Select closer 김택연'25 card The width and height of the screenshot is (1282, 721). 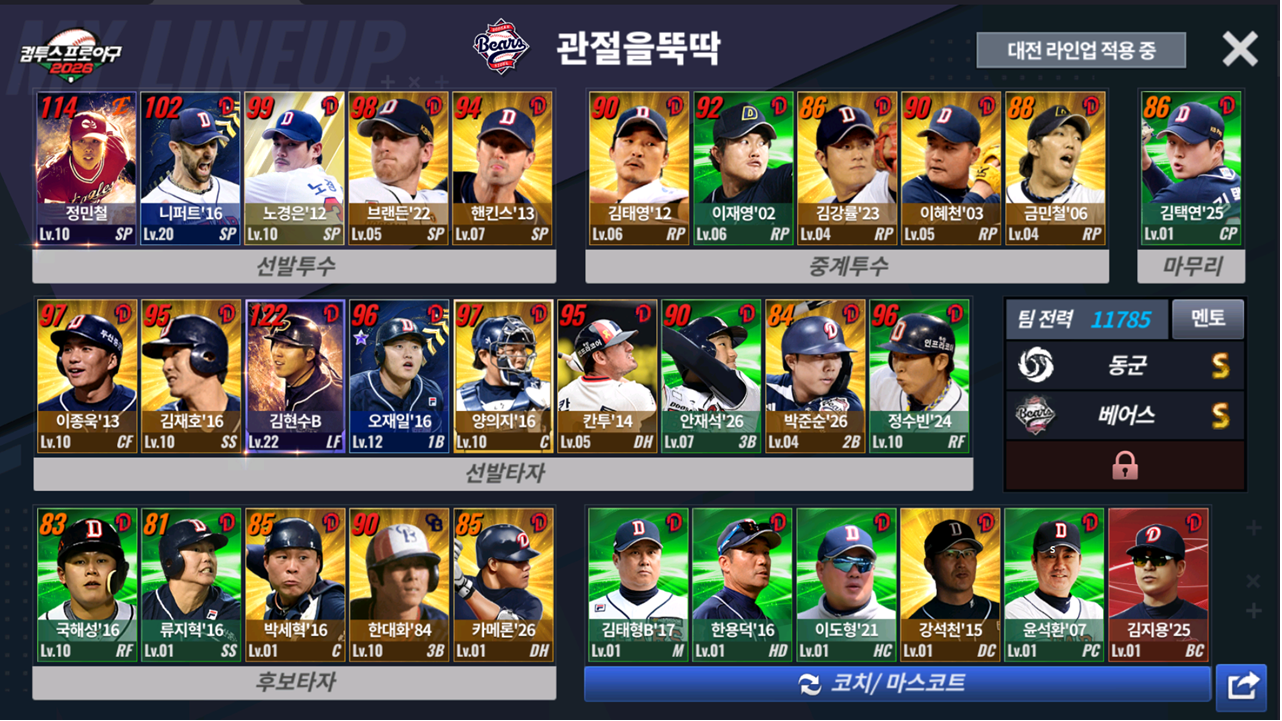tap(1192, 169)
